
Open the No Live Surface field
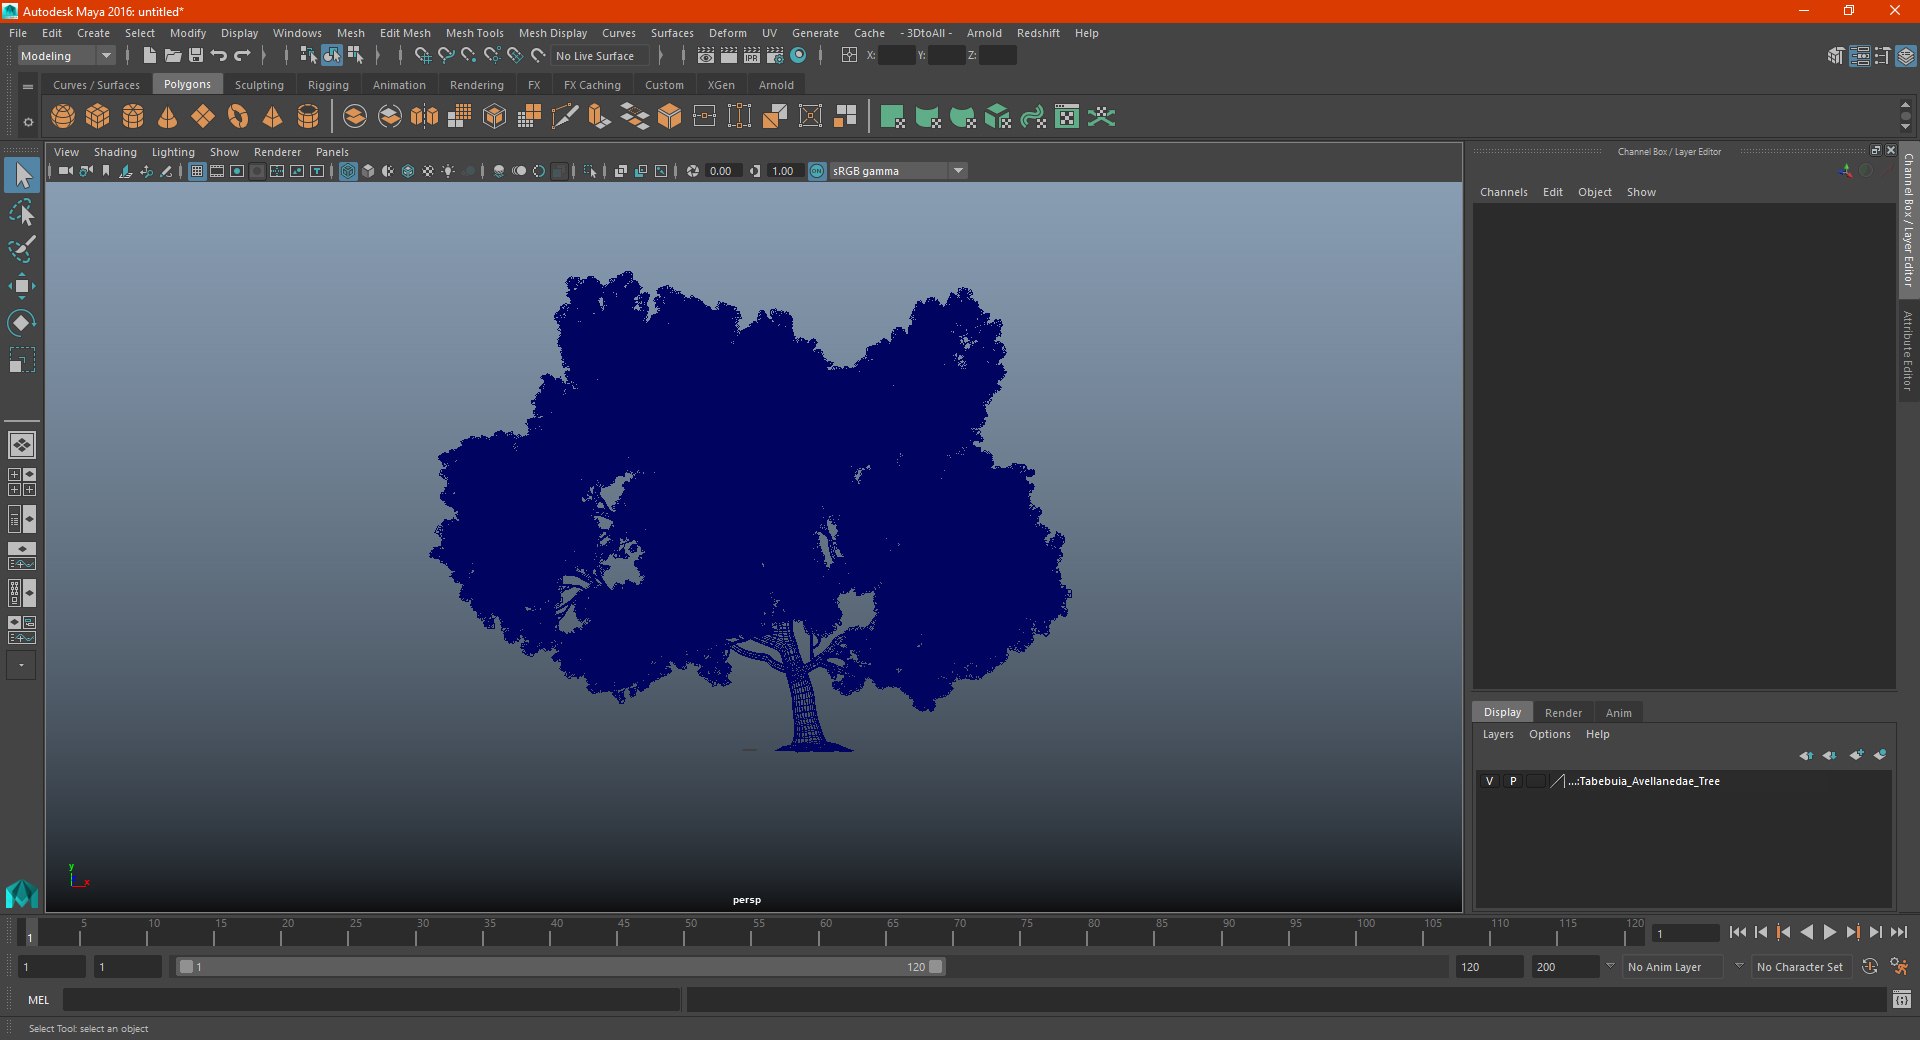600,56
